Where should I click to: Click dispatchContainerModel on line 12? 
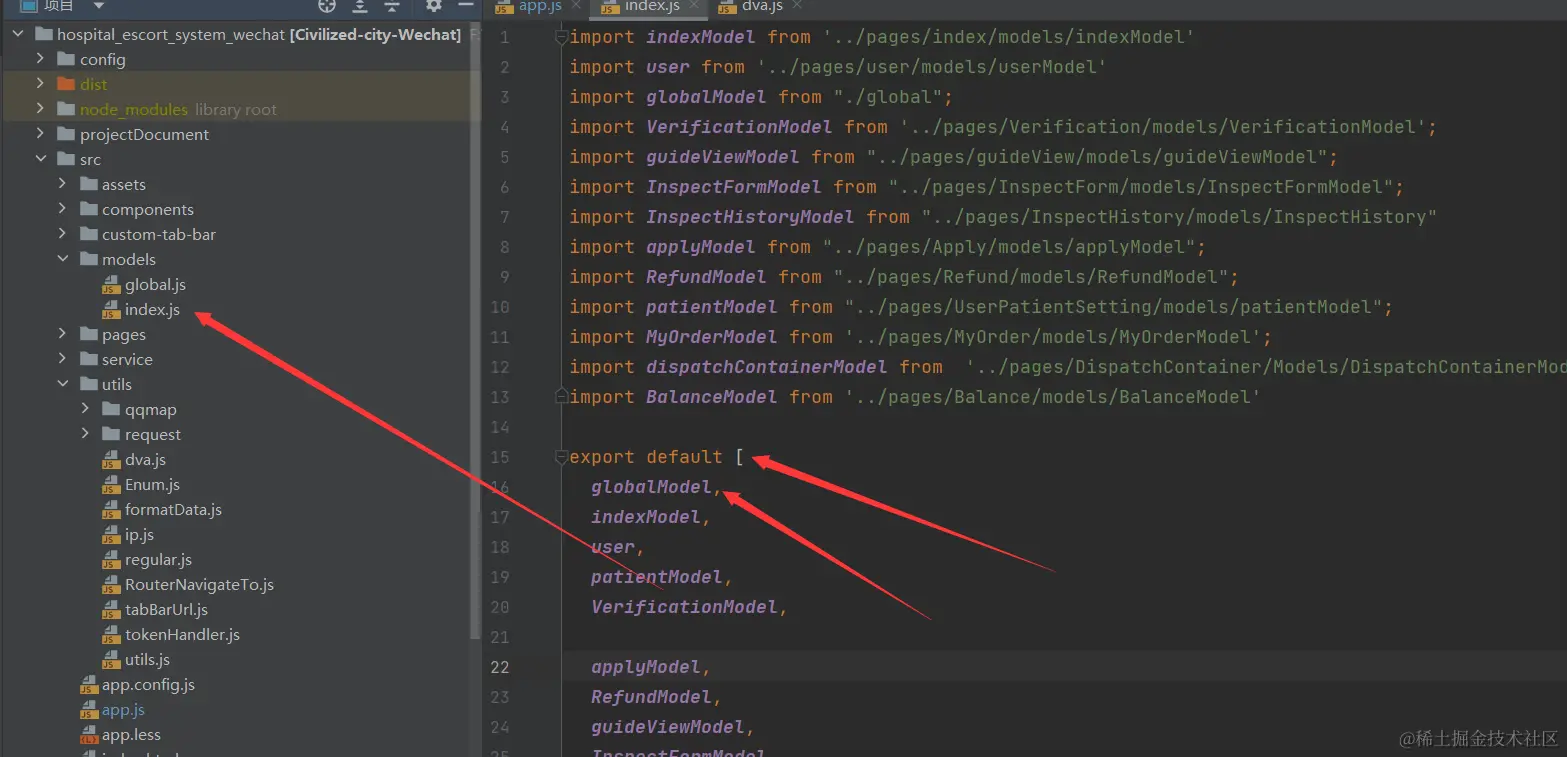[x=767, y=367]
